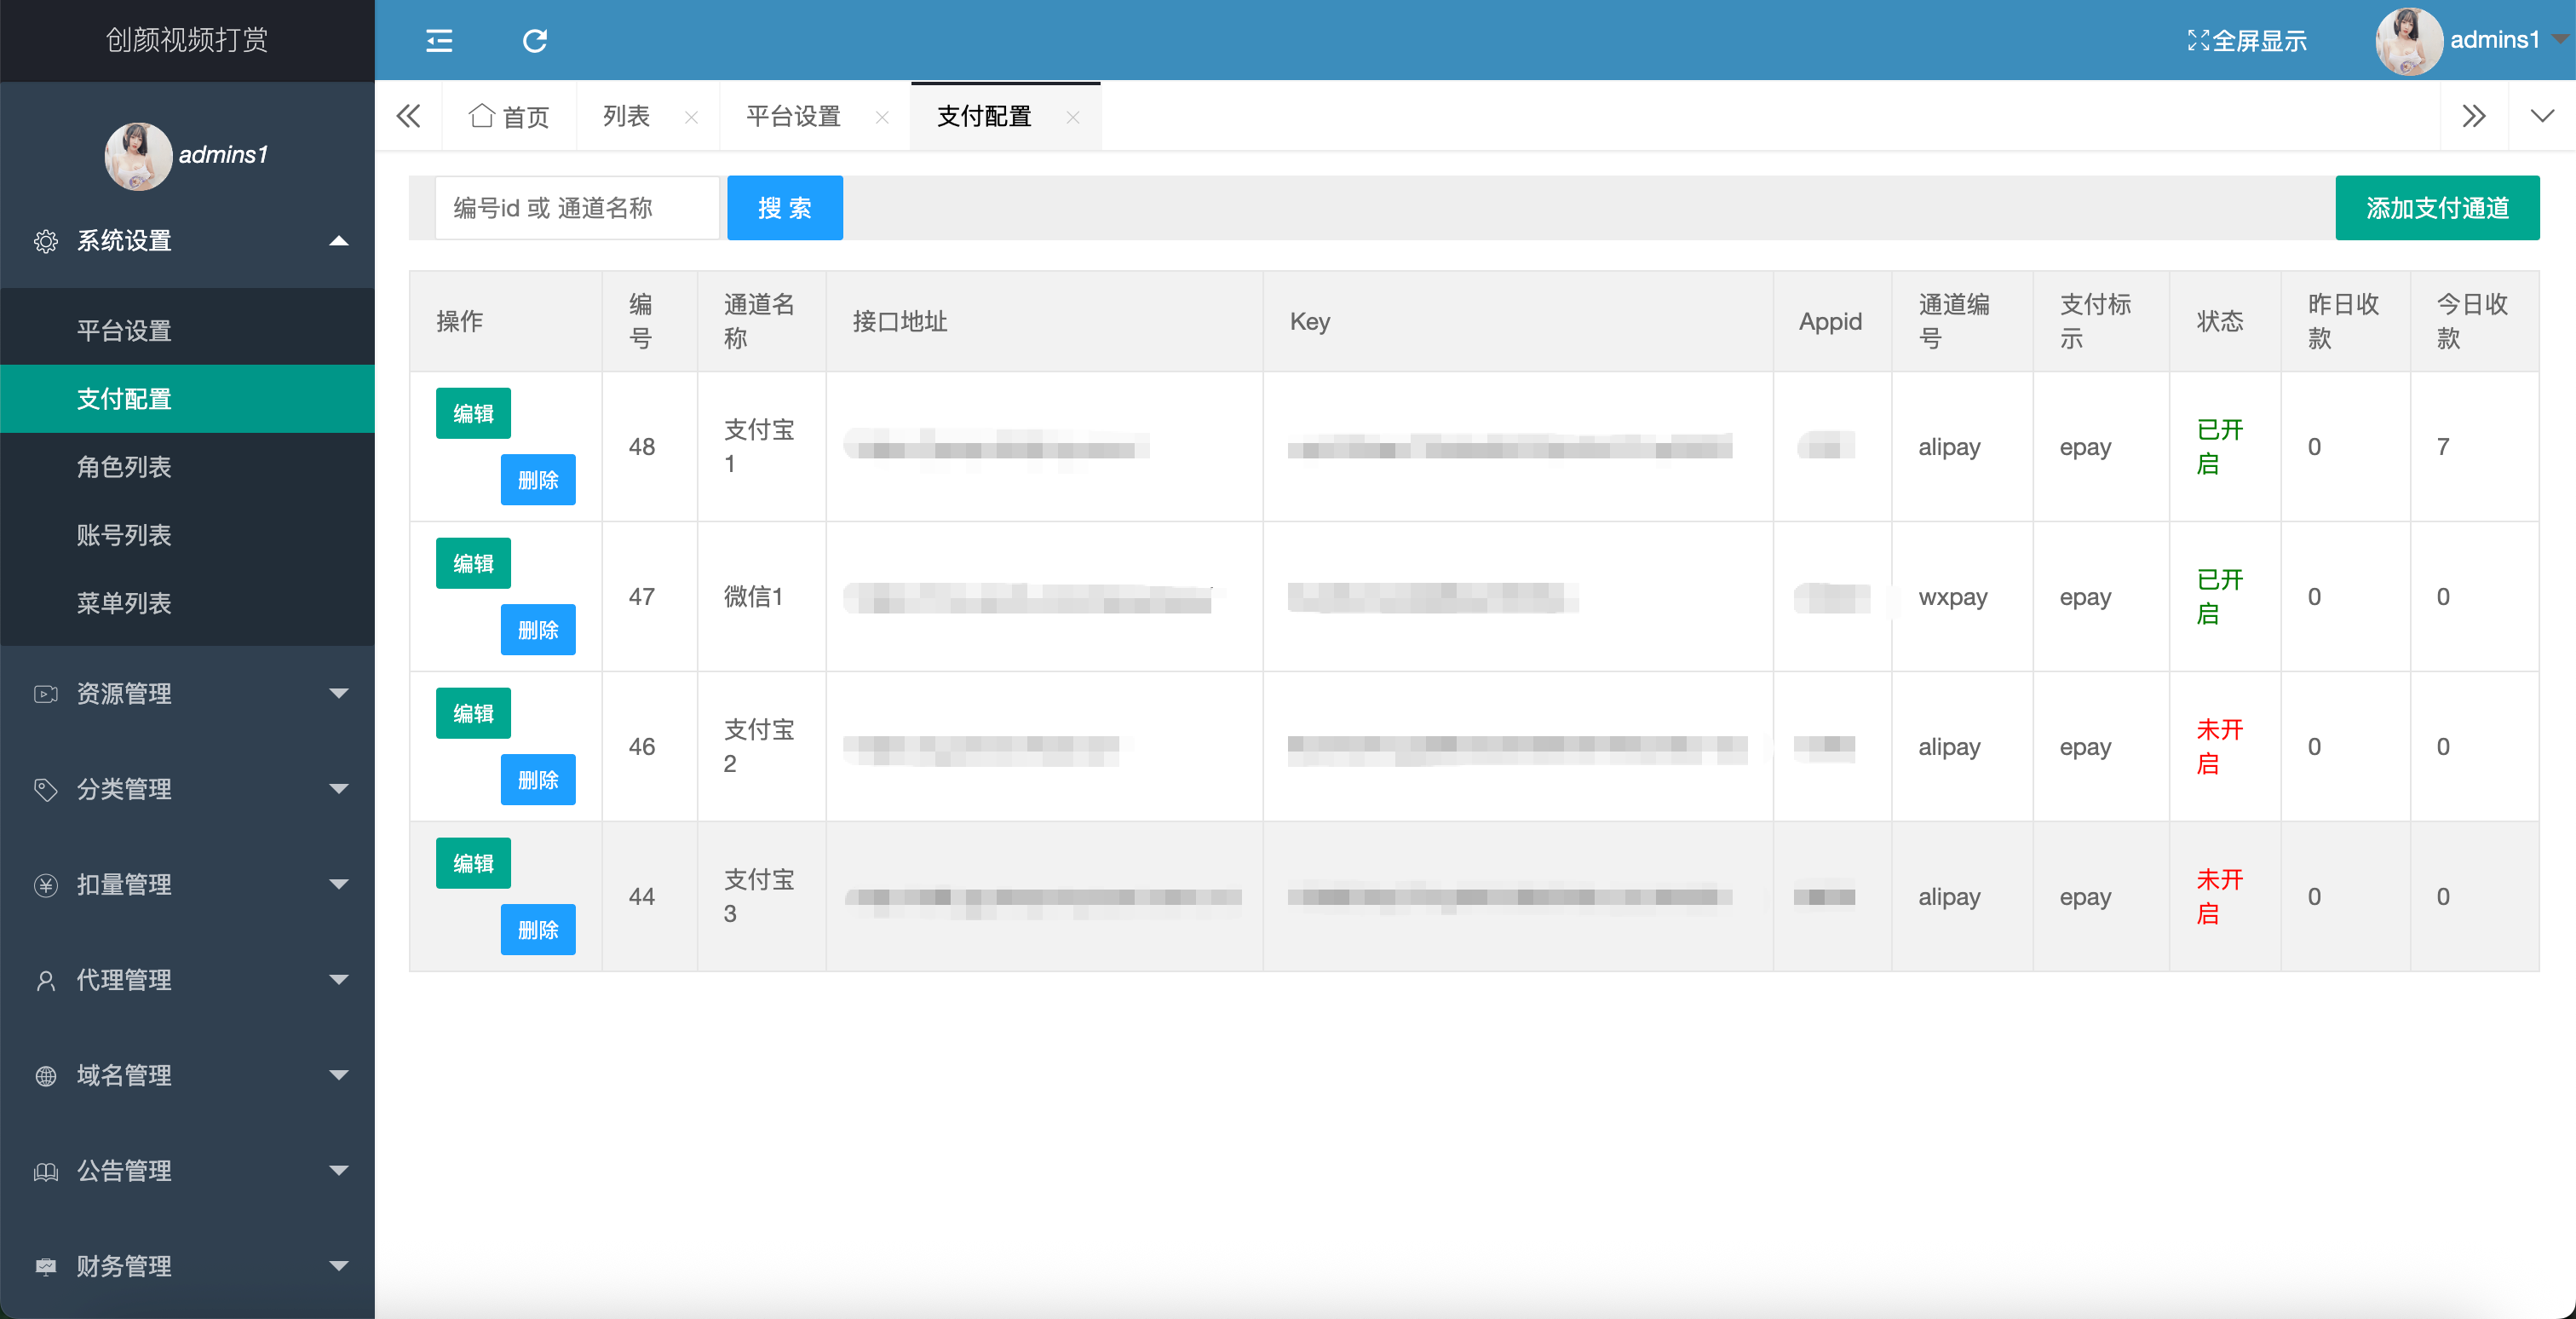This screenshot has height=1319, width=2576.
Task: Click 编辑 for channel 48 支付宝1
Action: 473,413
